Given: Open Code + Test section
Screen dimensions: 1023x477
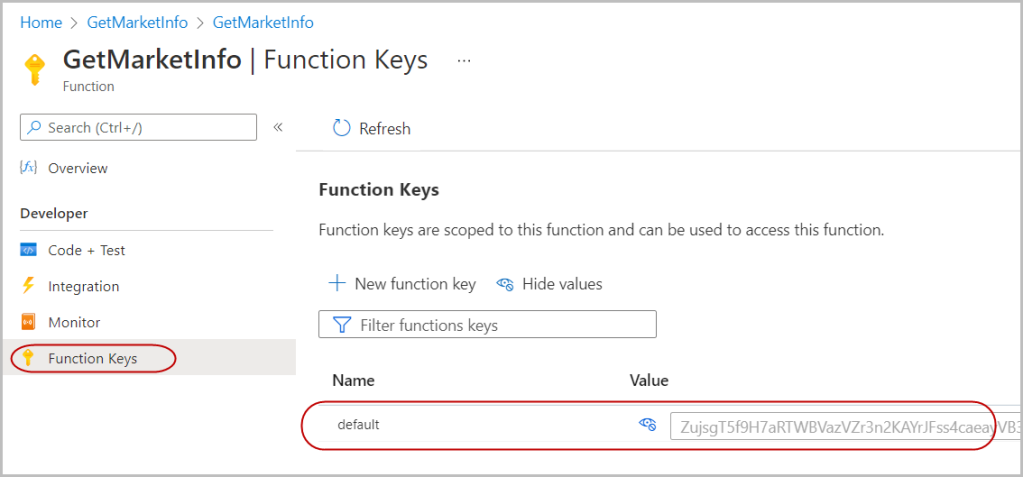Looking at the screenshot, I should pyautogui.click(x=87, y=250).
